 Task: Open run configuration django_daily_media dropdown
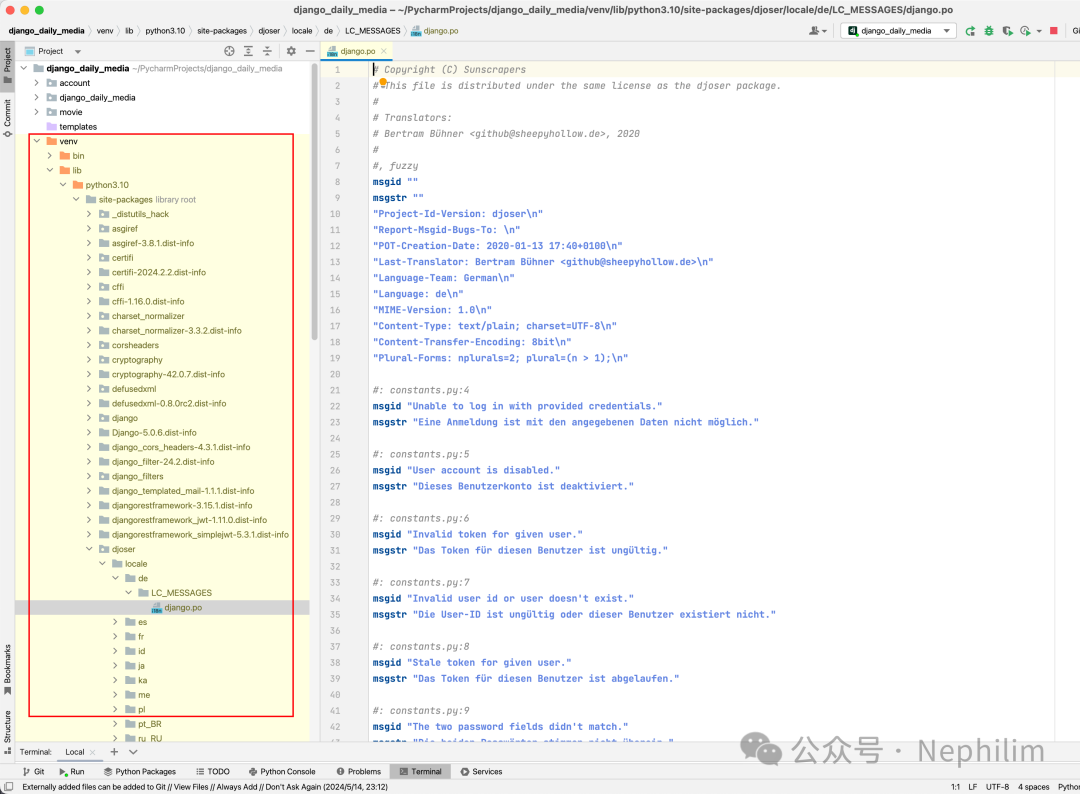point(898,31)
